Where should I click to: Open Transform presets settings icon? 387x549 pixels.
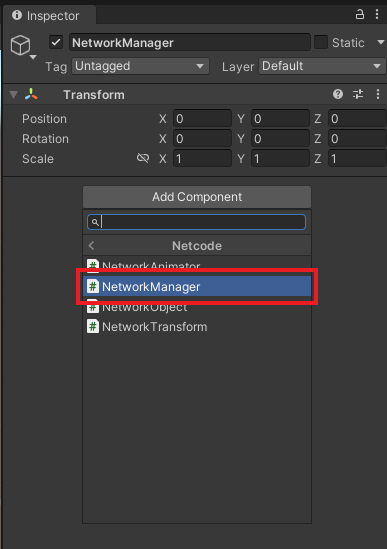point(358,94)
